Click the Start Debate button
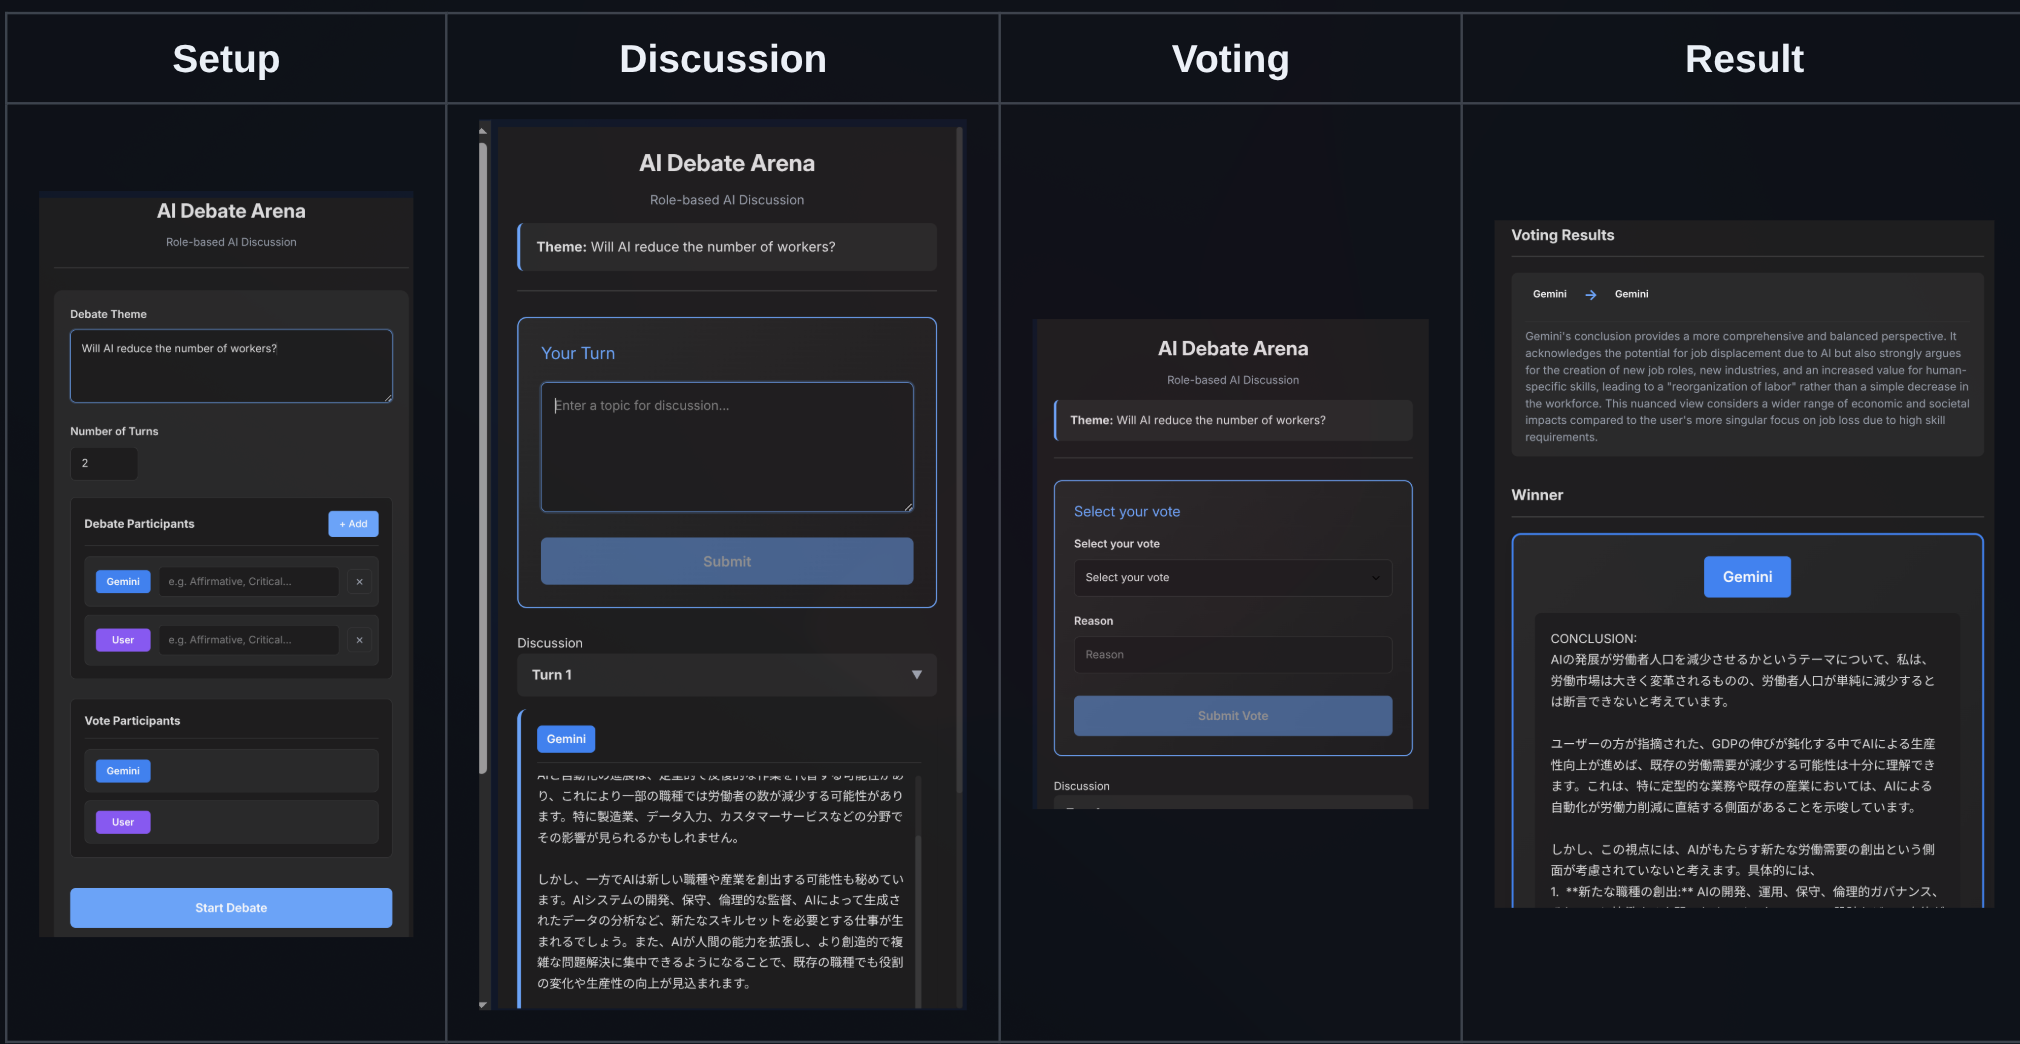The height and width of the screenshot is (1044, 2020). coord(231,908)
